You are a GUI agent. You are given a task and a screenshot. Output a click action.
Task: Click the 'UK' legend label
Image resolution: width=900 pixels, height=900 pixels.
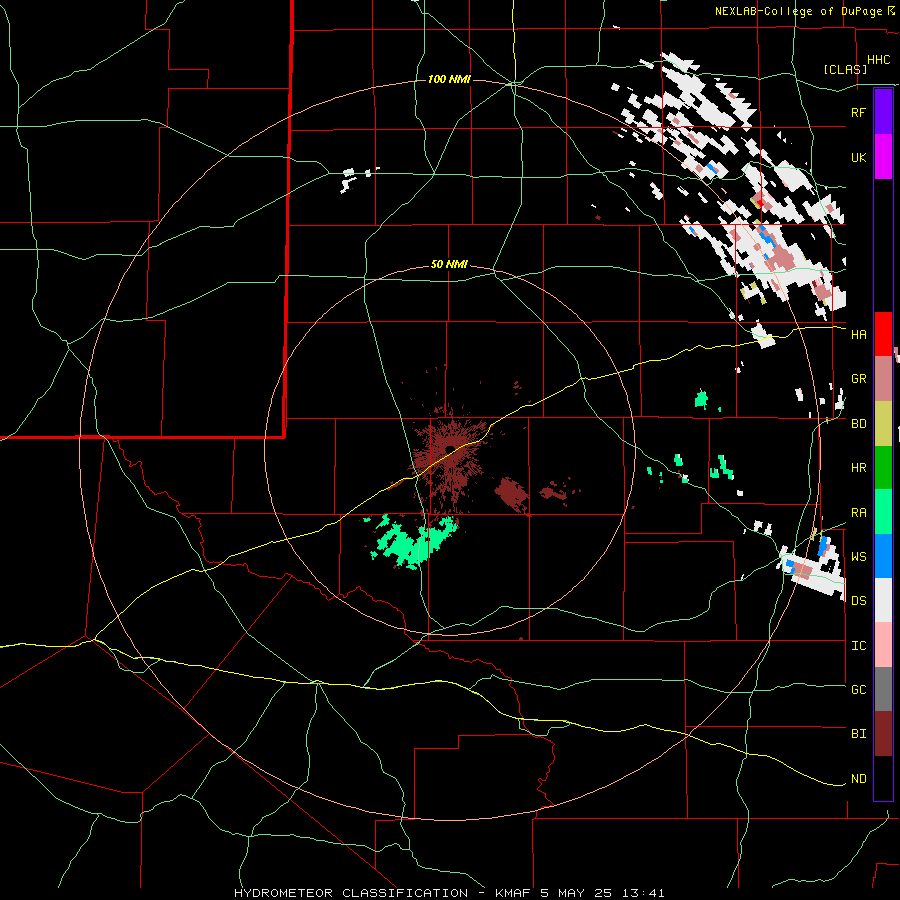point(858,157)
